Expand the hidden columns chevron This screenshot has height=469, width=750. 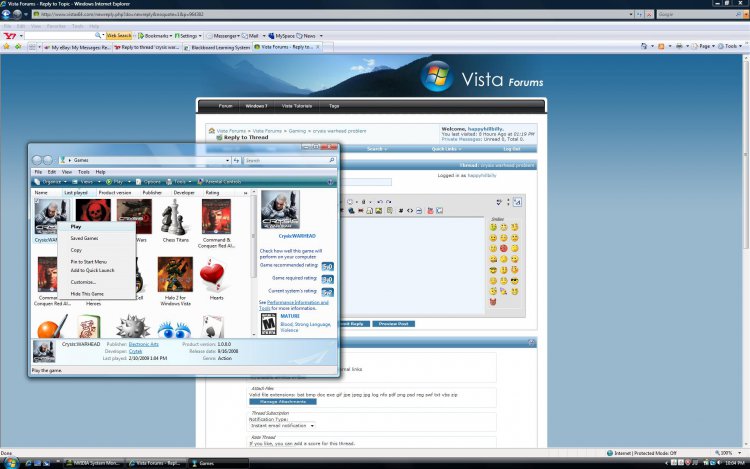(245, 193)
